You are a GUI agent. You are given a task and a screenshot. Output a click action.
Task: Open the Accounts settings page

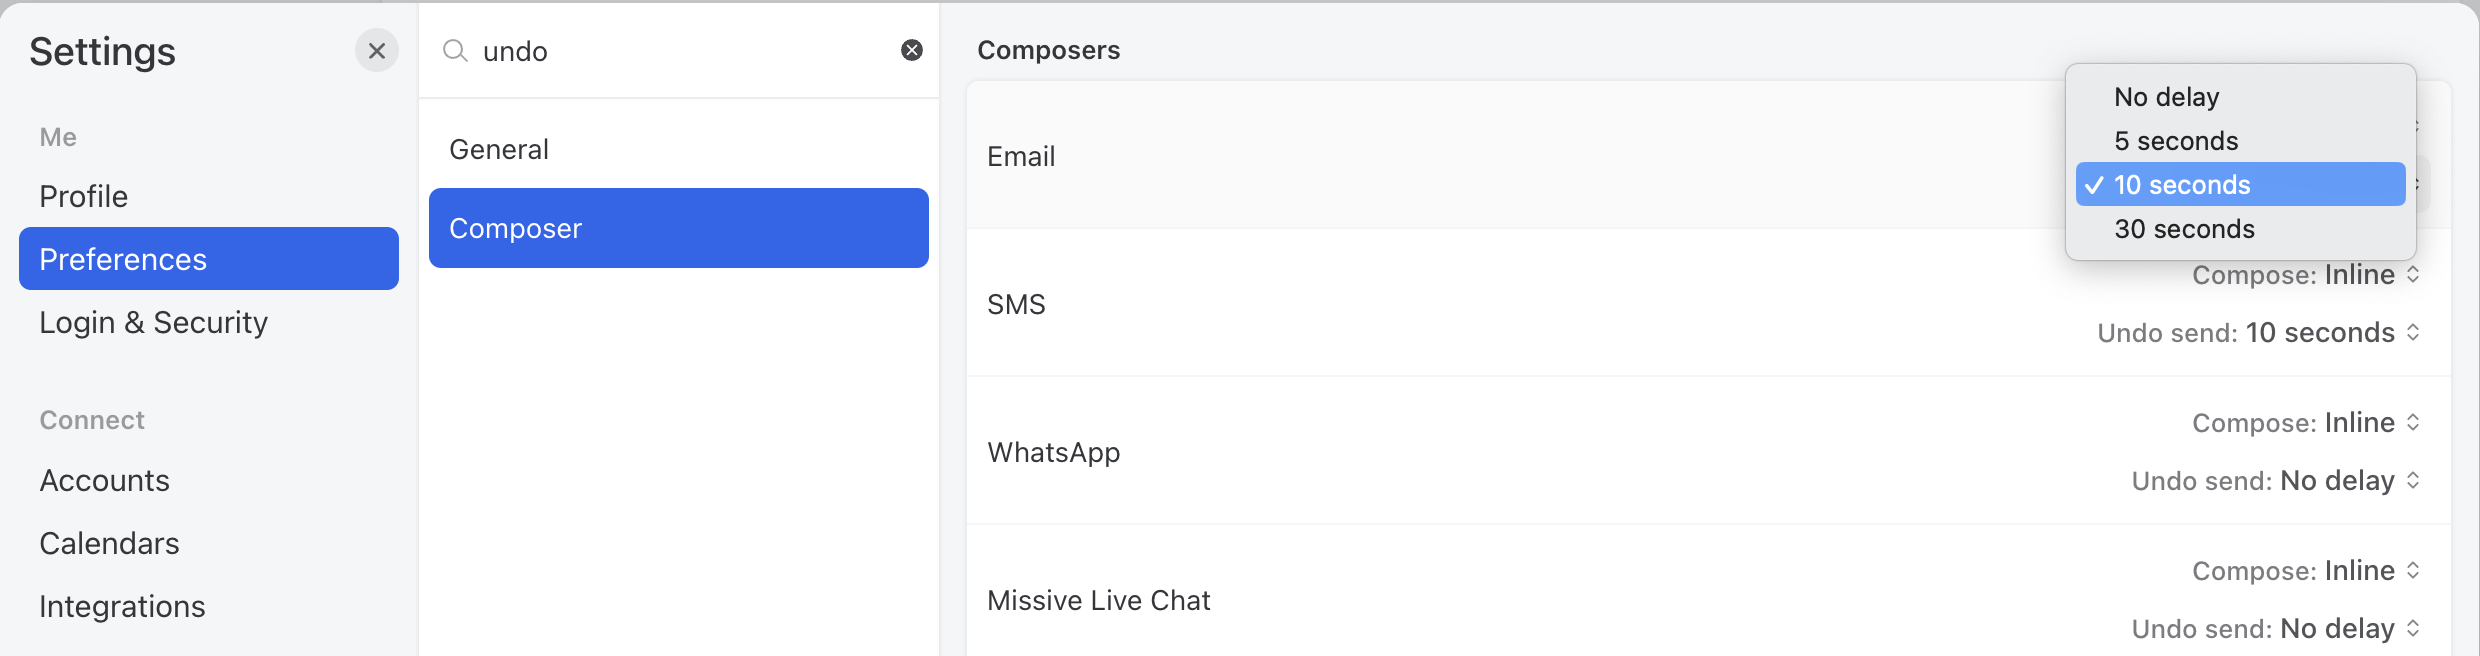tap(104, 480)
